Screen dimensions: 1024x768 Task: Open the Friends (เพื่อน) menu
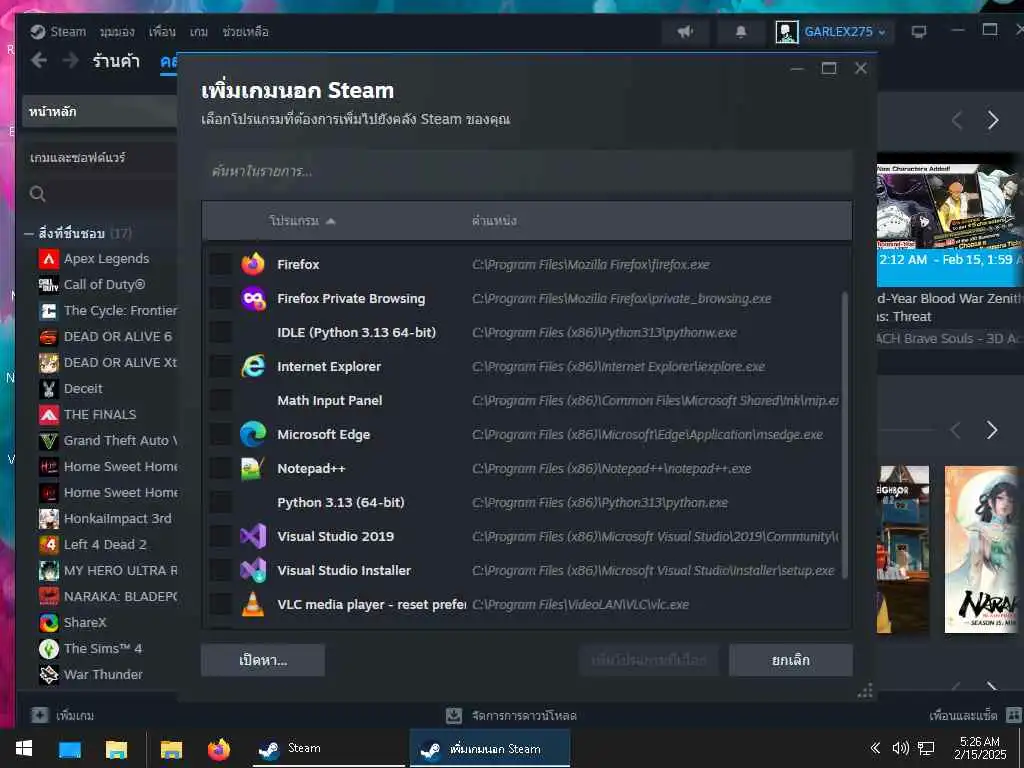click(x=162, y=31)
